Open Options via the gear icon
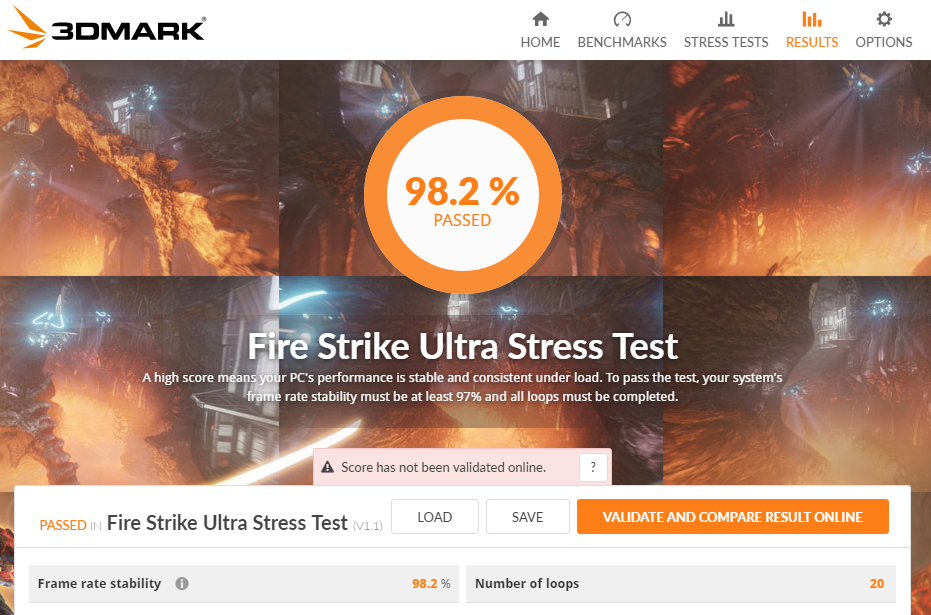Screen dimensions: 931x615 pos(884,20)
